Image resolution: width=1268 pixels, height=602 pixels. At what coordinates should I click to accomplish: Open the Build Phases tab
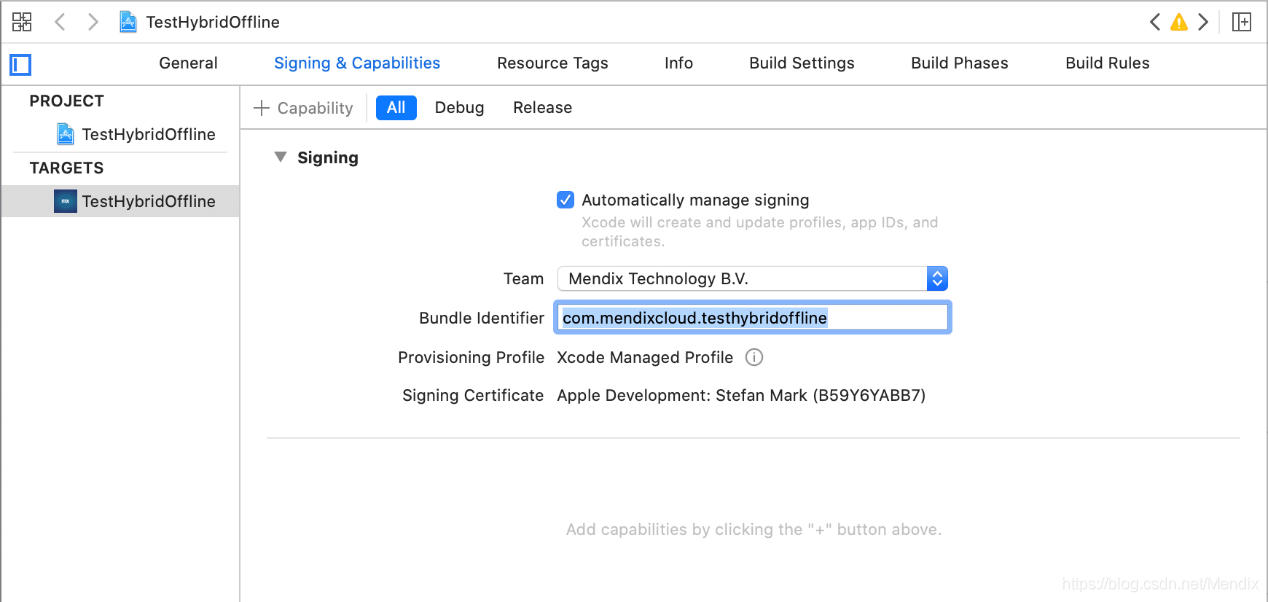[960, 63]
